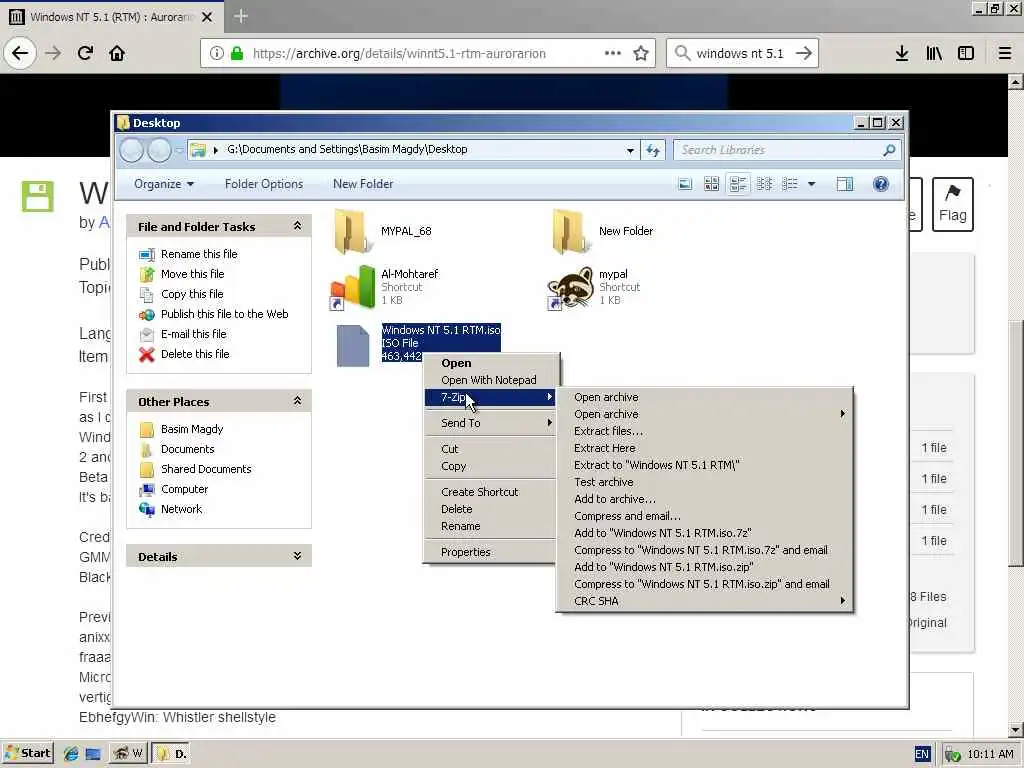
Task: Click Publish this file to the Web
Action: (x=225, y=314)
